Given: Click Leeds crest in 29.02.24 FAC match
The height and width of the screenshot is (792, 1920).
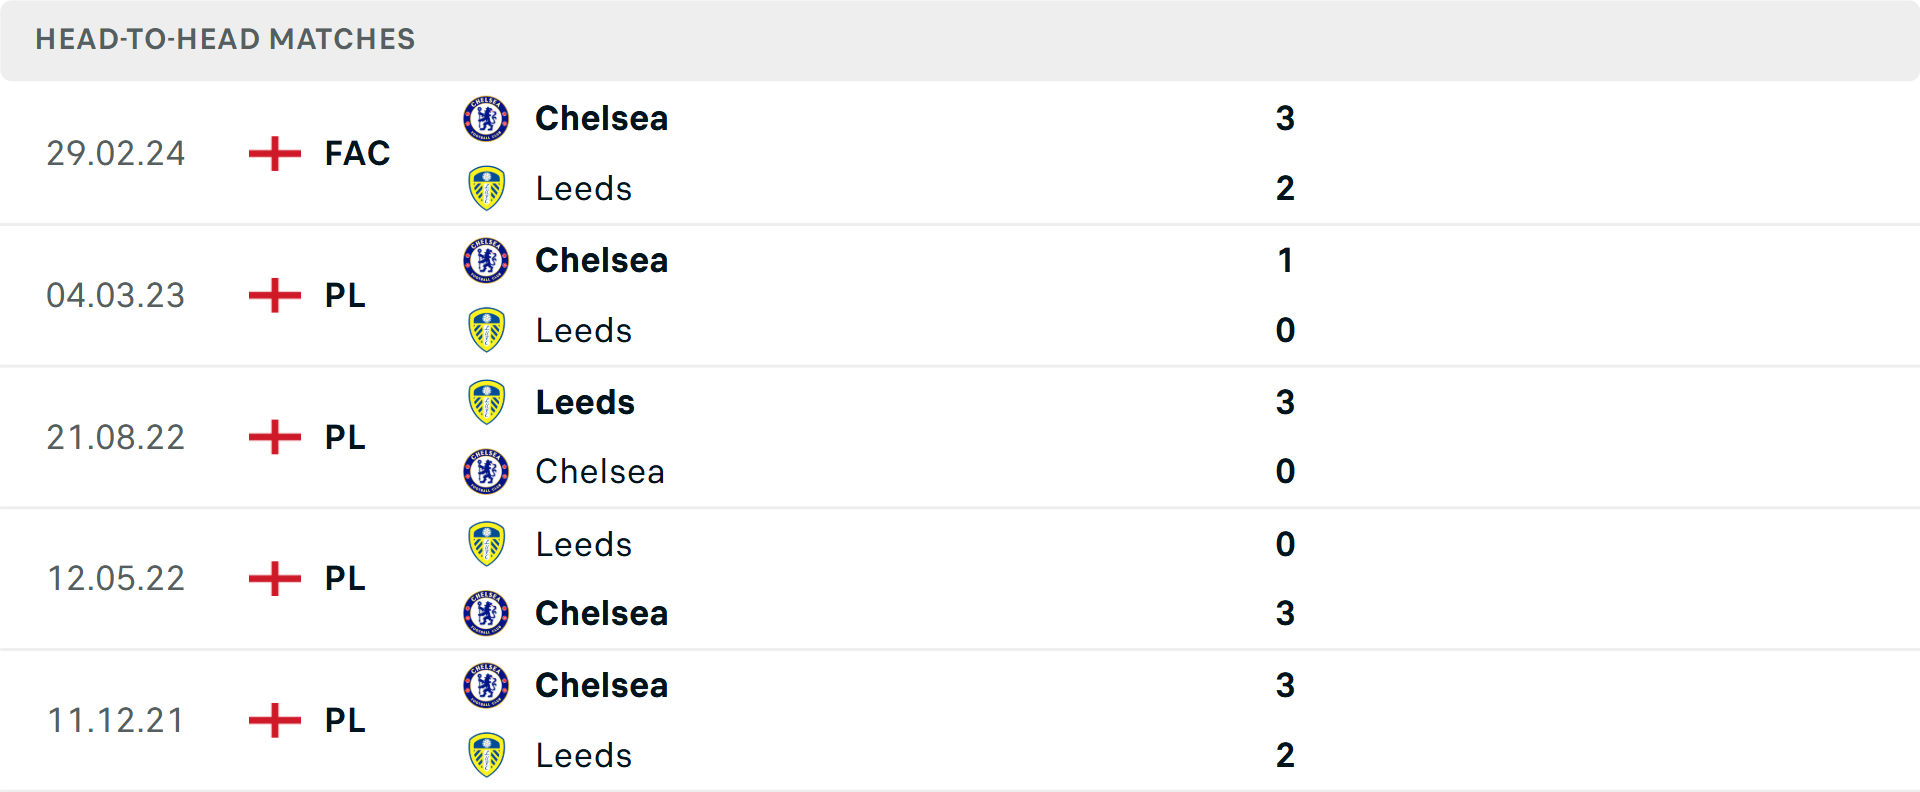Looking at the screenshot, I should point(486,188).
